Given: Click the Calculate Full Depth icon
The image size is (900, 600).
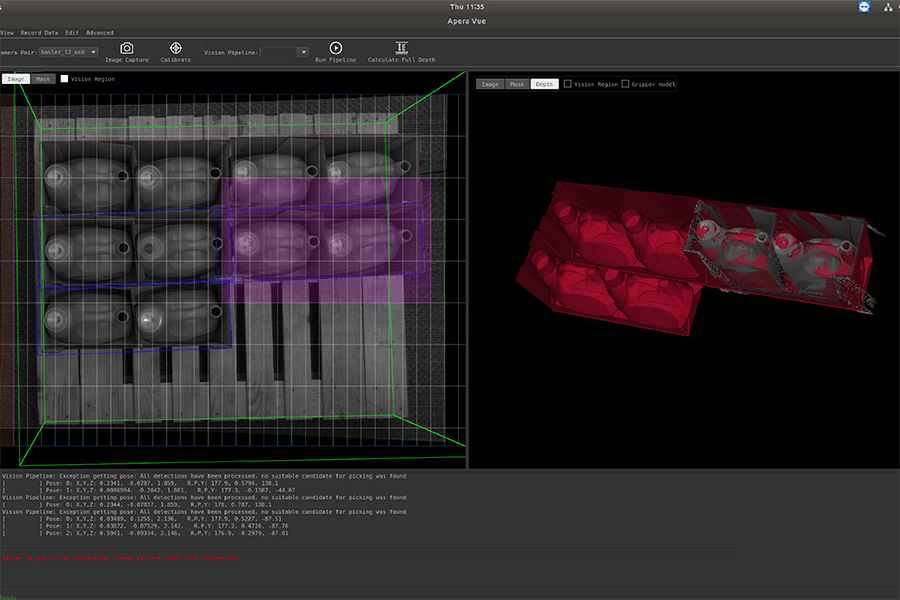Looking at the screenshot, I should [x=402, y=48].
